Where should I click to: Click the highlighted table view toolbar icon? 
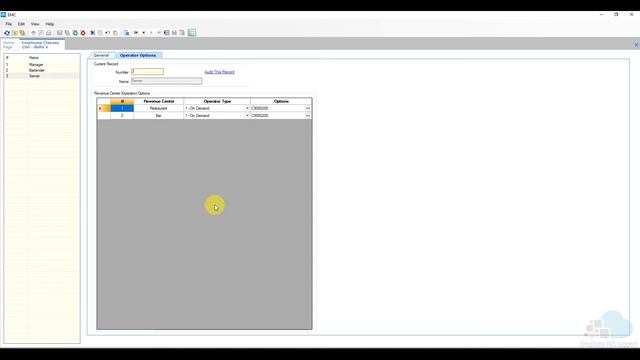[x=192, y=33]
